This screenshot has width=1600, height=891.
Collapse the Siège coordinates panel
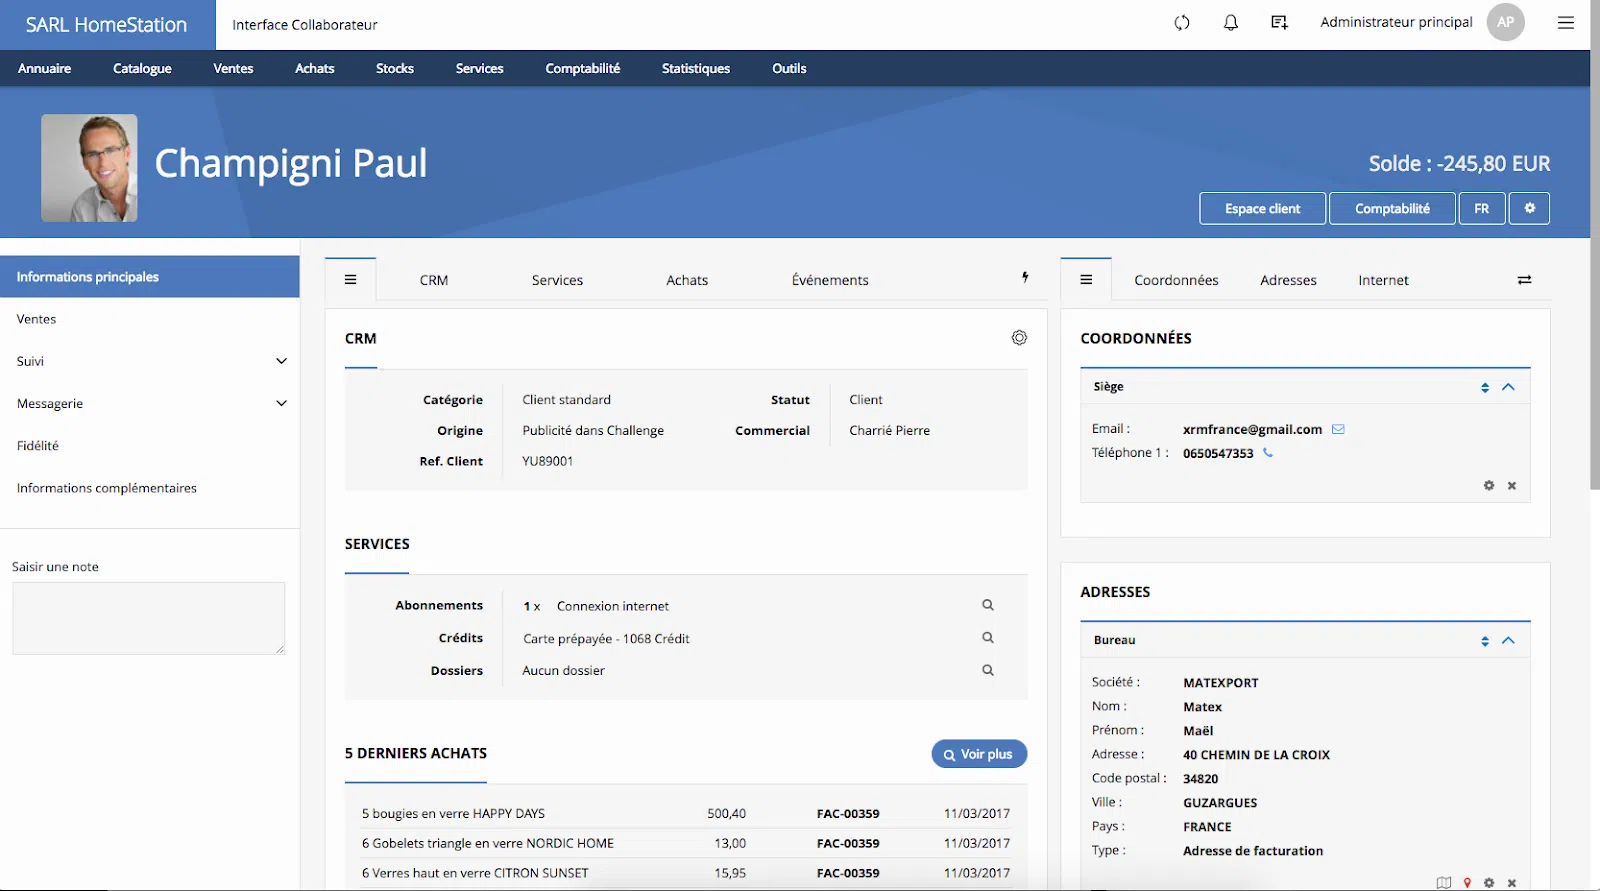pyautogui.click(x=1509, y=387)
